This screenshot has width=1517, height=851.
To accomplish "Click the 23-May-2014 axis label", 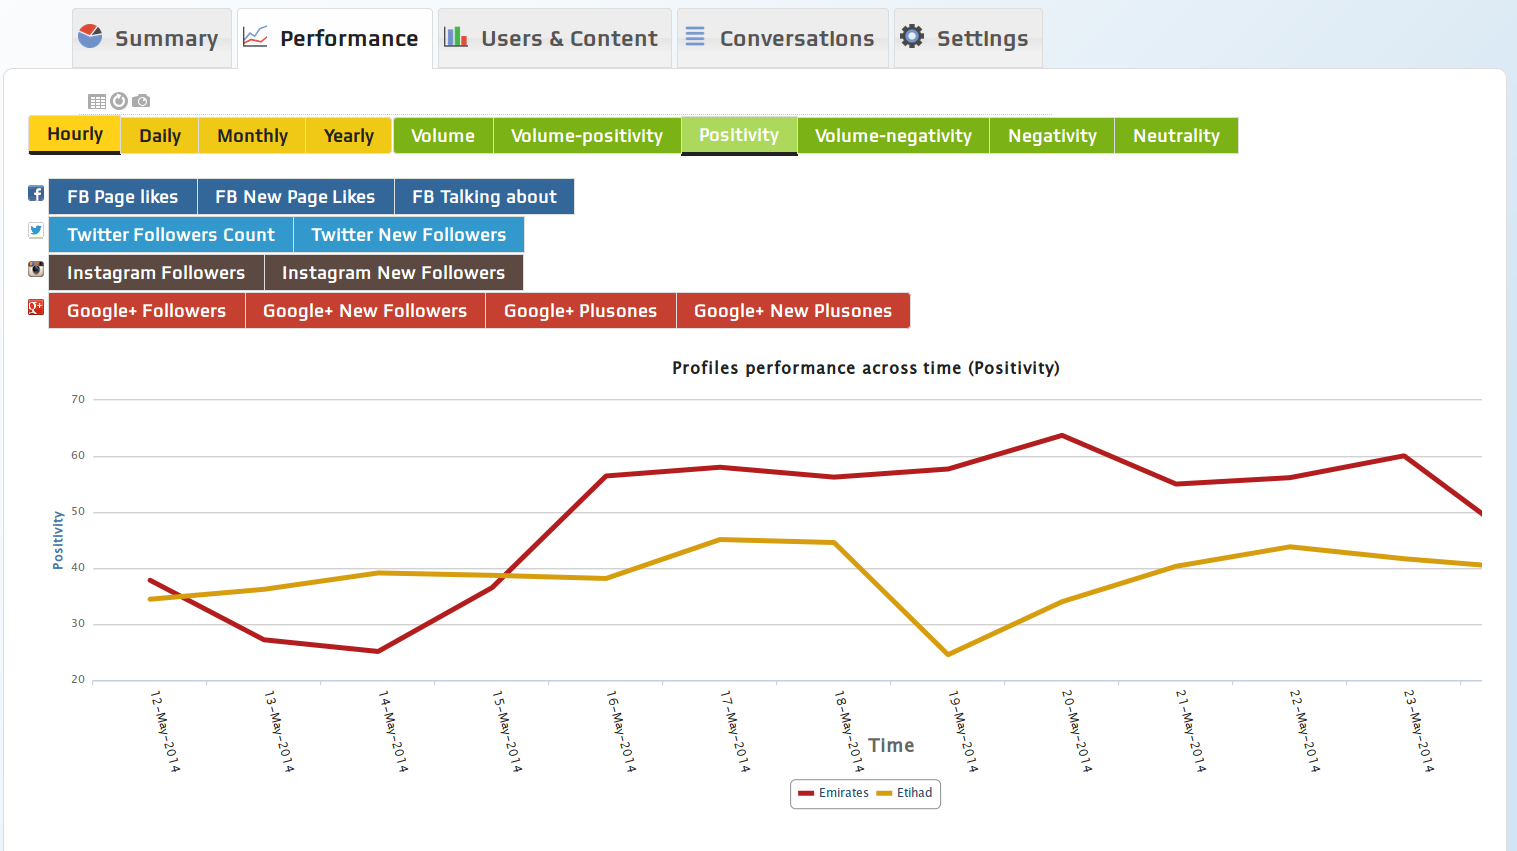I will (1419, 731).
